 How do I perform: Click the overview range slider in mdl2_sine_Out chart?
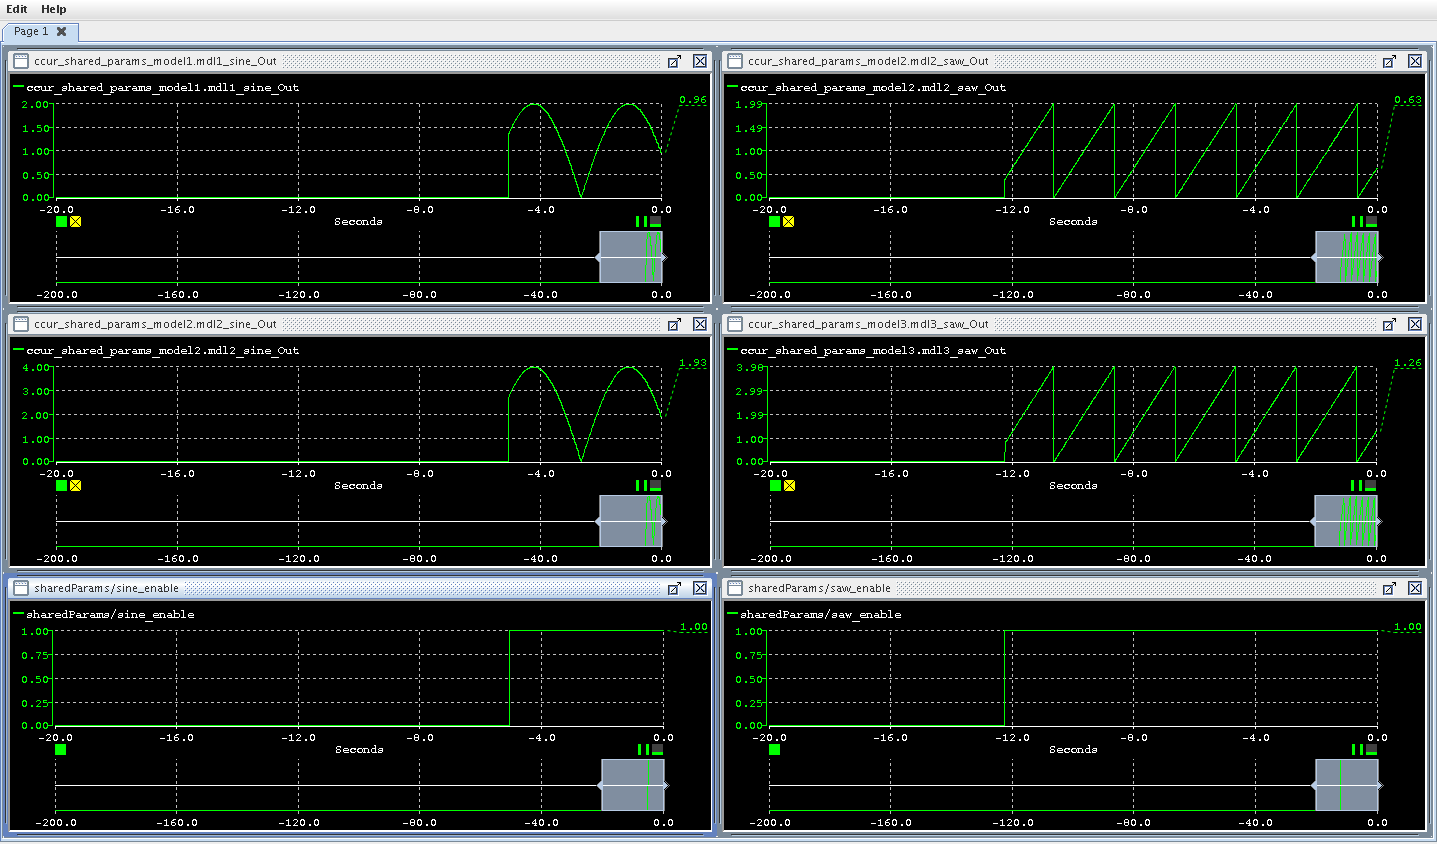[631, 521]
